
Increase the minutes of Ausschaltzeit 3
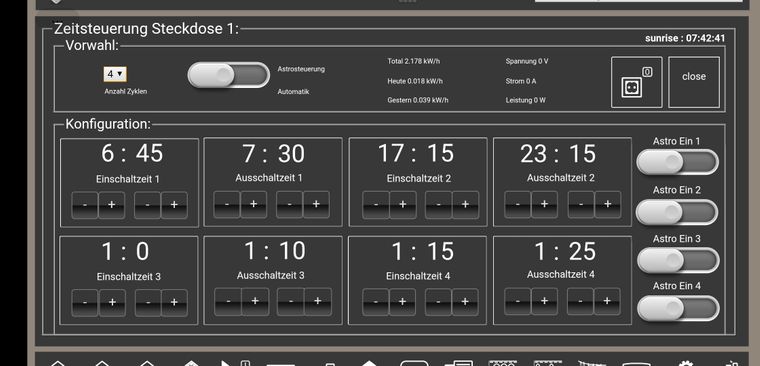click(317, 302)
